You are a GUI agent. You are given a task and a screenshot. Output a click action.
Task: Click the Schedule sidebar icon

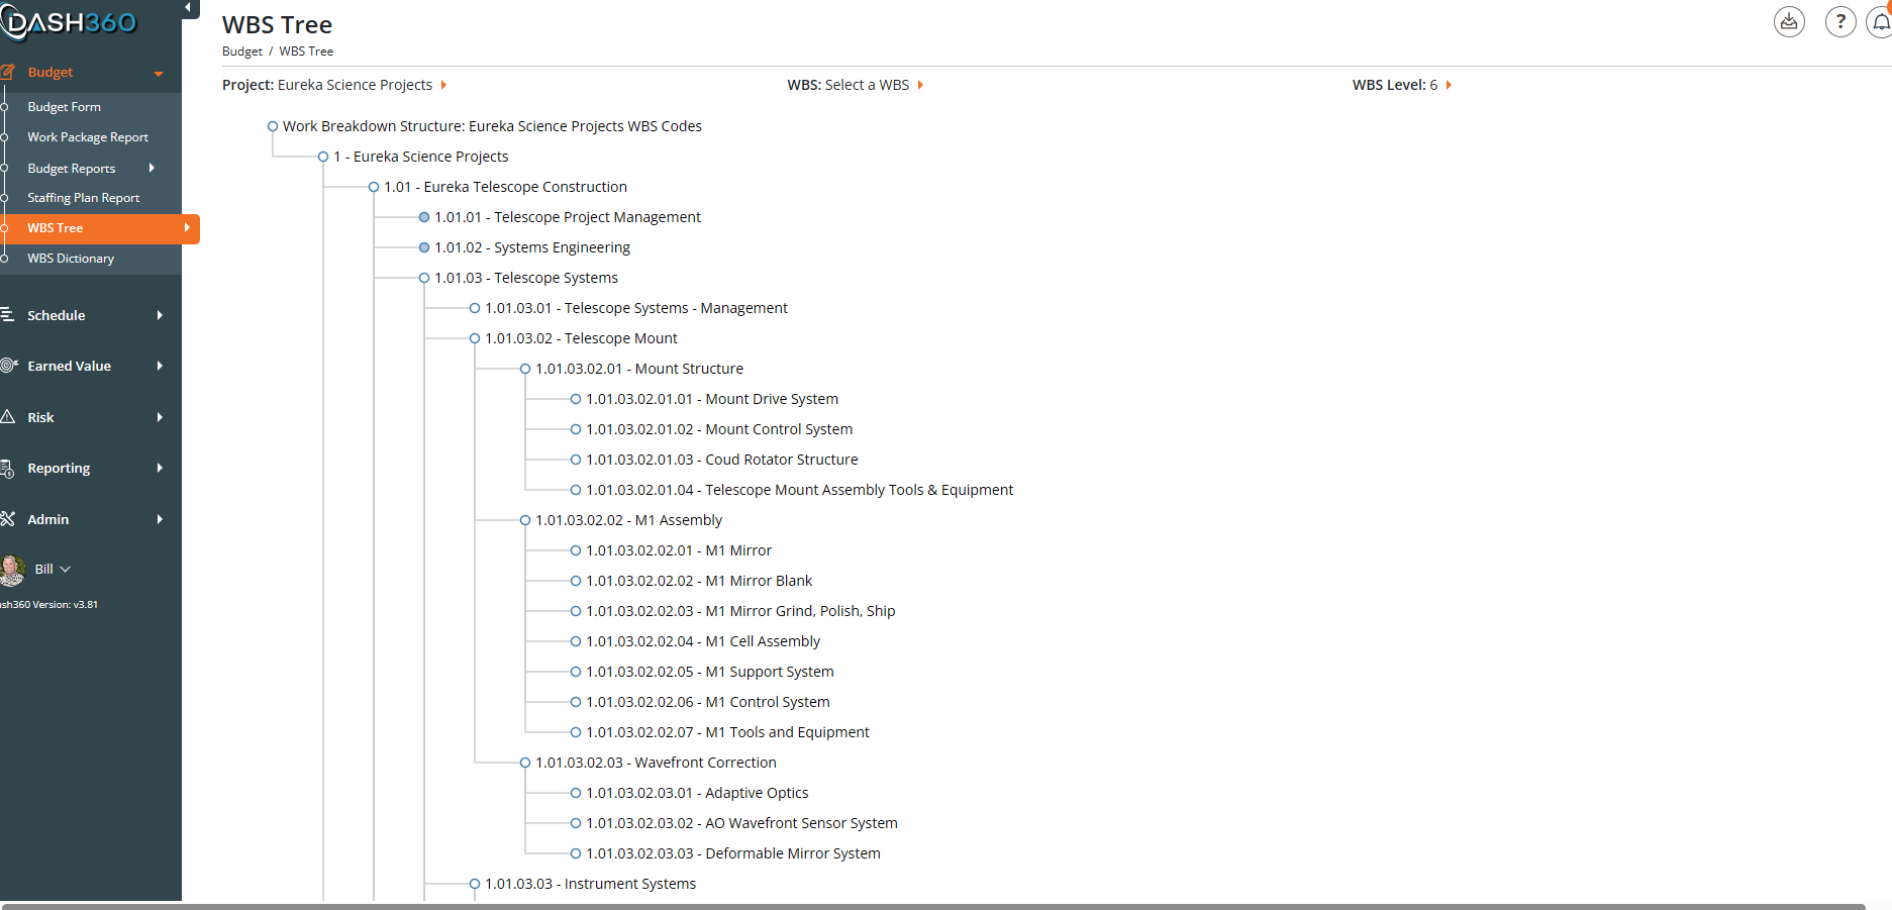[7, 315]
